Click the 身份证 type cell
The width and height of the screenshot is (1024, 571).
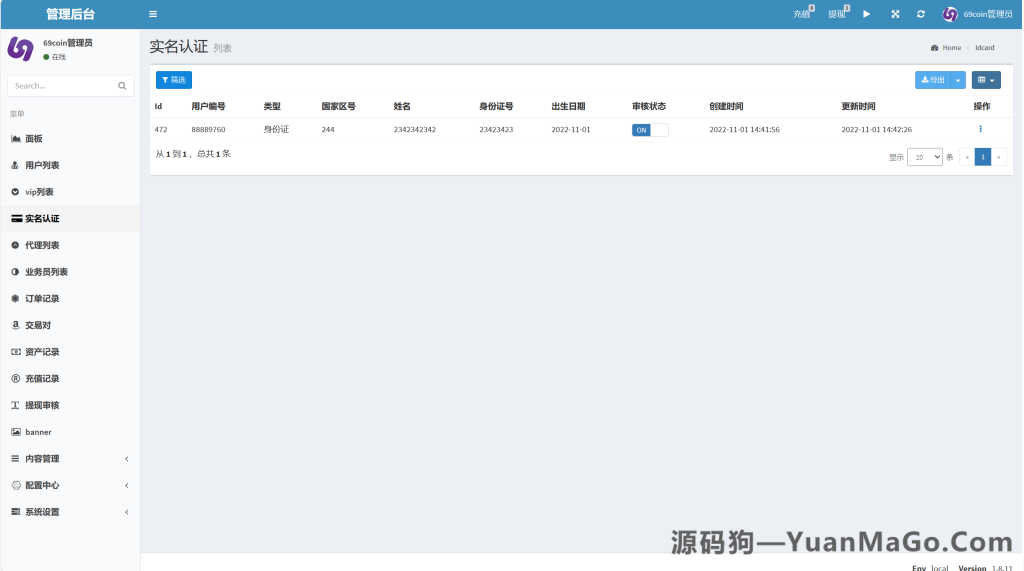276,129
